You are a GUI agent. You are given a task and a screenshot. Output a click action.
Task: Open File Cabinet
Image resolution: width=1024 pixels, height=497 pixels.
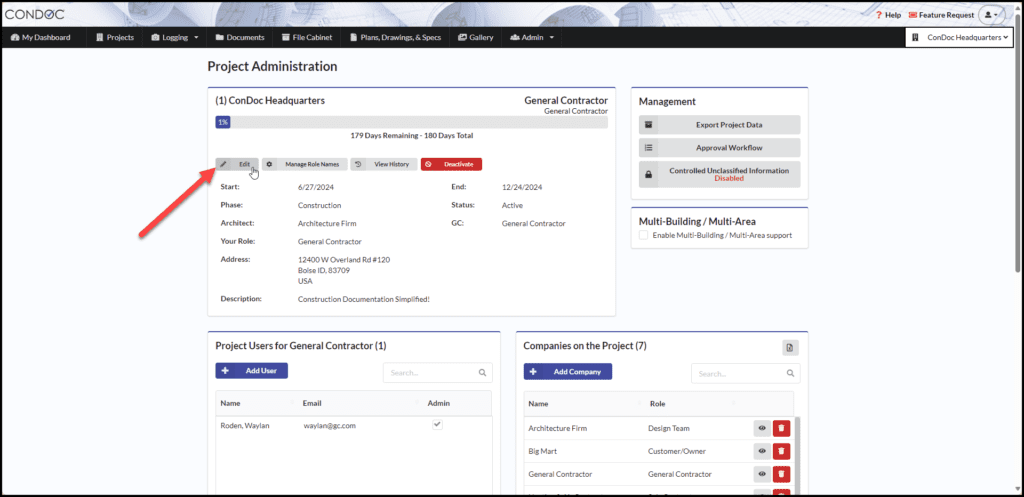307,37
